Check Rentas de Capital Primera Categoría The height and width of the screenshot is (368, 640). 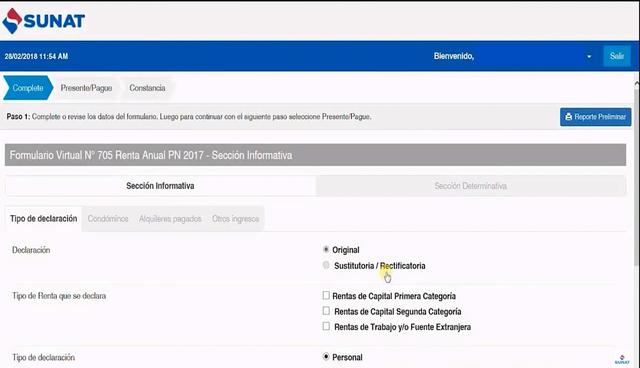(326, 295)
